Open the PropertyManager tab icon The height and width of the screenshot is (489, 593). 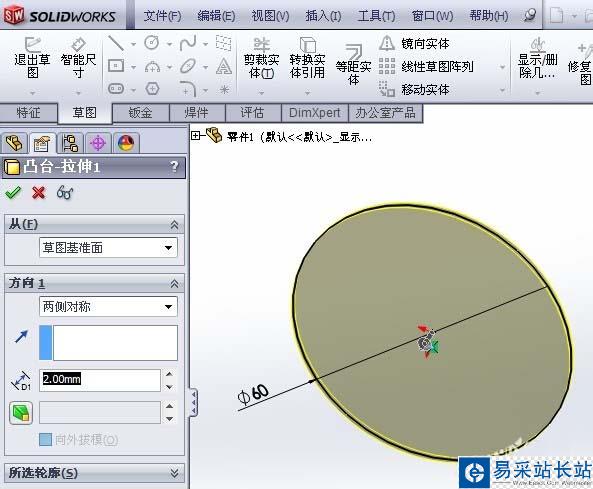point(42,143)
